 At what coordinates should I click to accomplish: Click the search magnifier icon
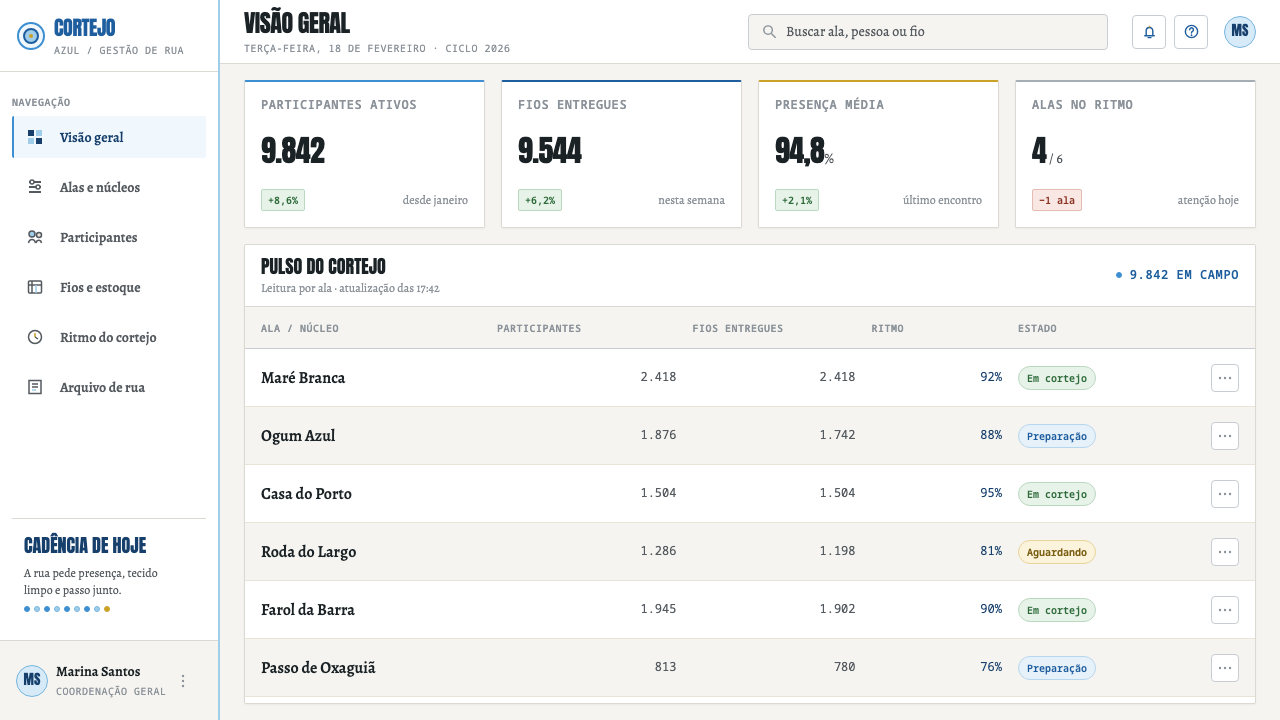(769, 32)
